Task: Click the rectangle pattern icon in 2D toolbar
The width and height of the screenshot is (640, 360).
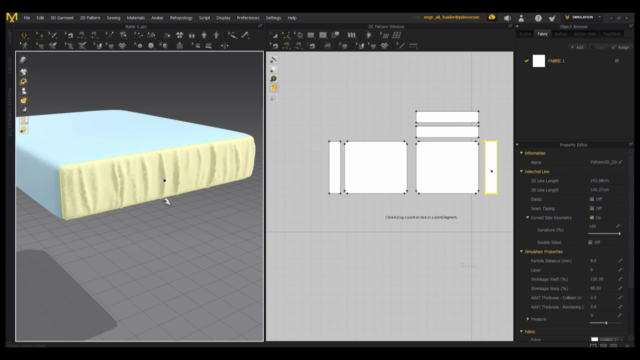Action: coord(311,36)
